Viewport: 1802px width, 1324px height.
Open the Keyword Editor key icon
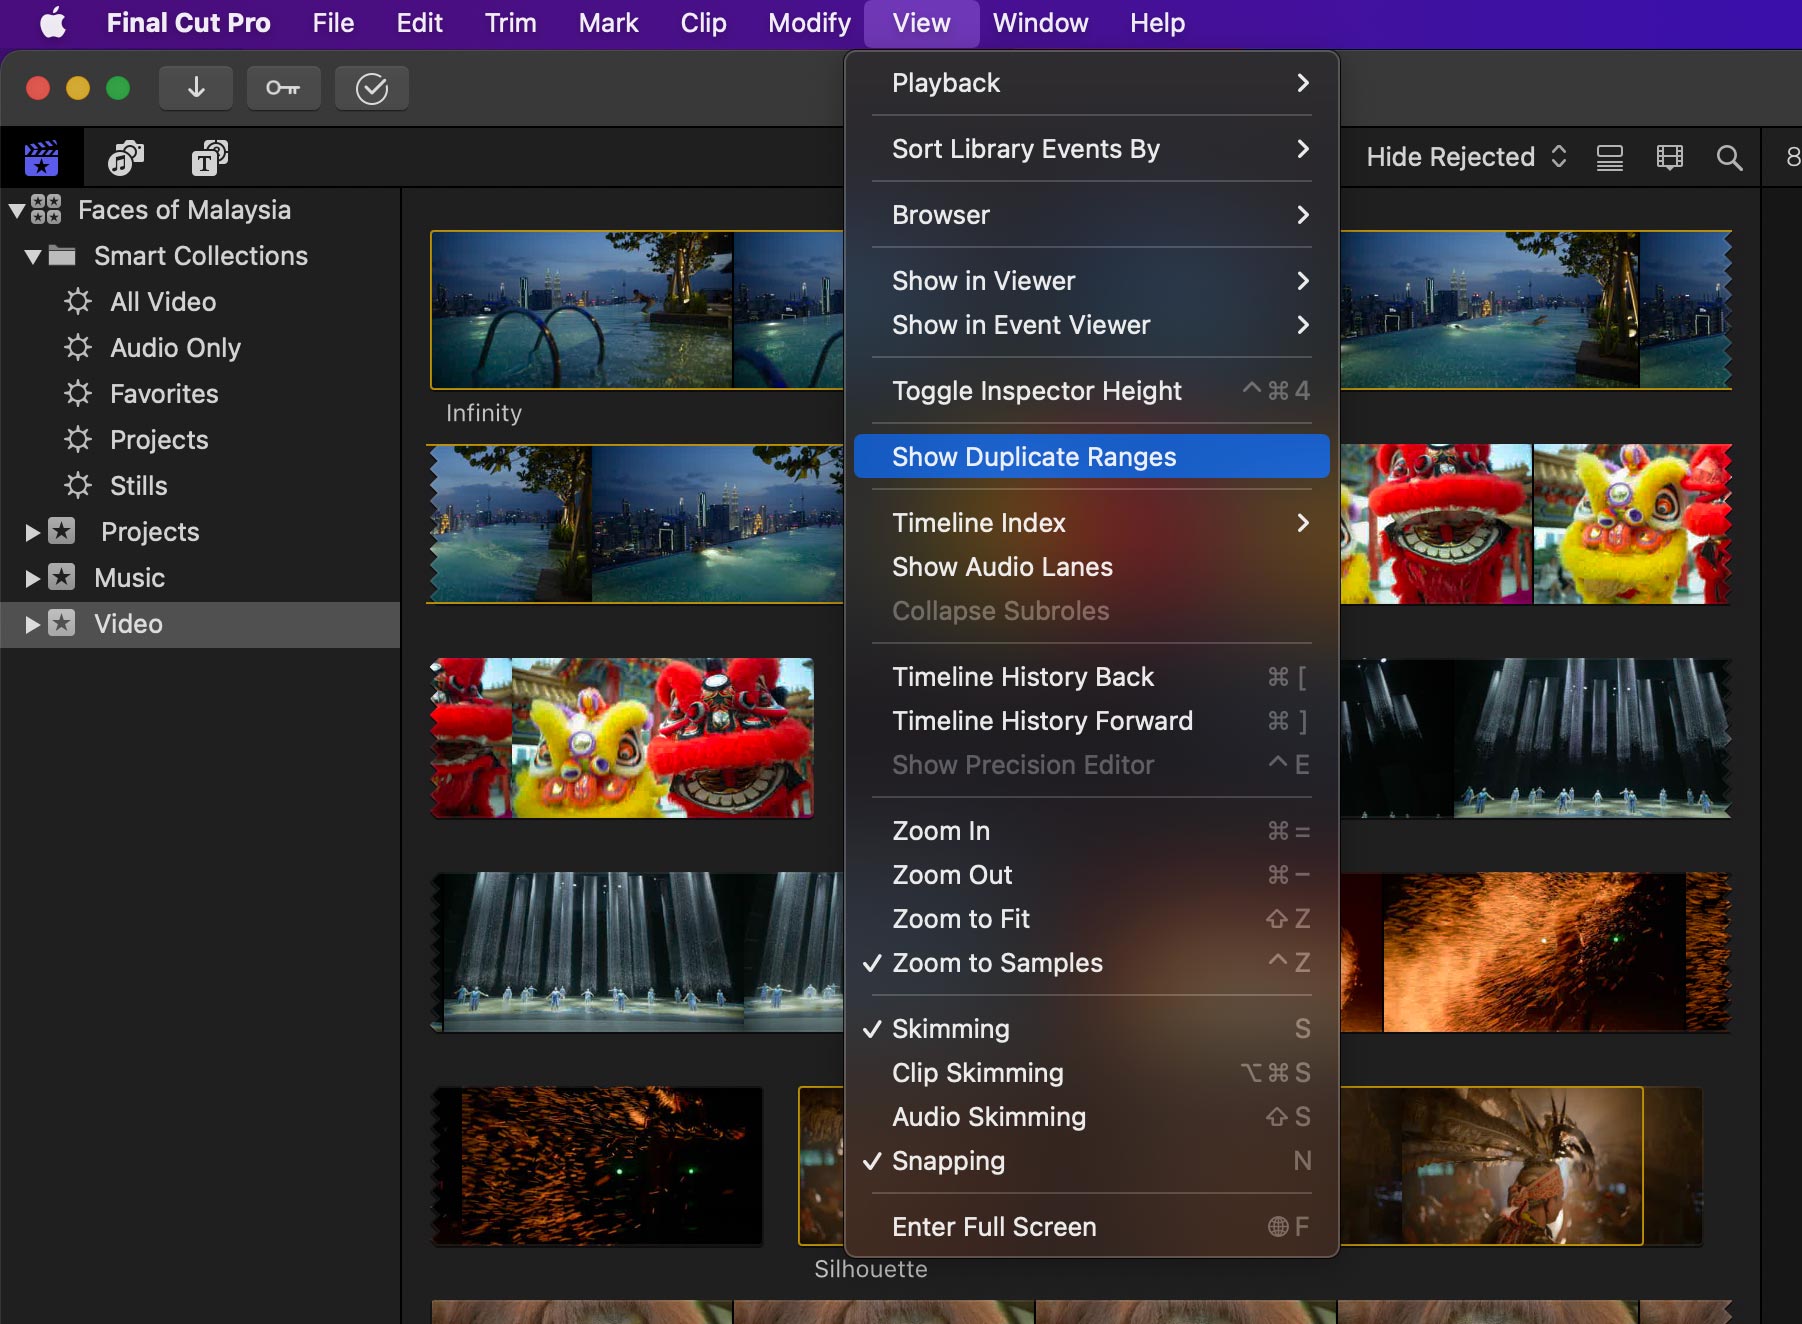click(283, 88)
